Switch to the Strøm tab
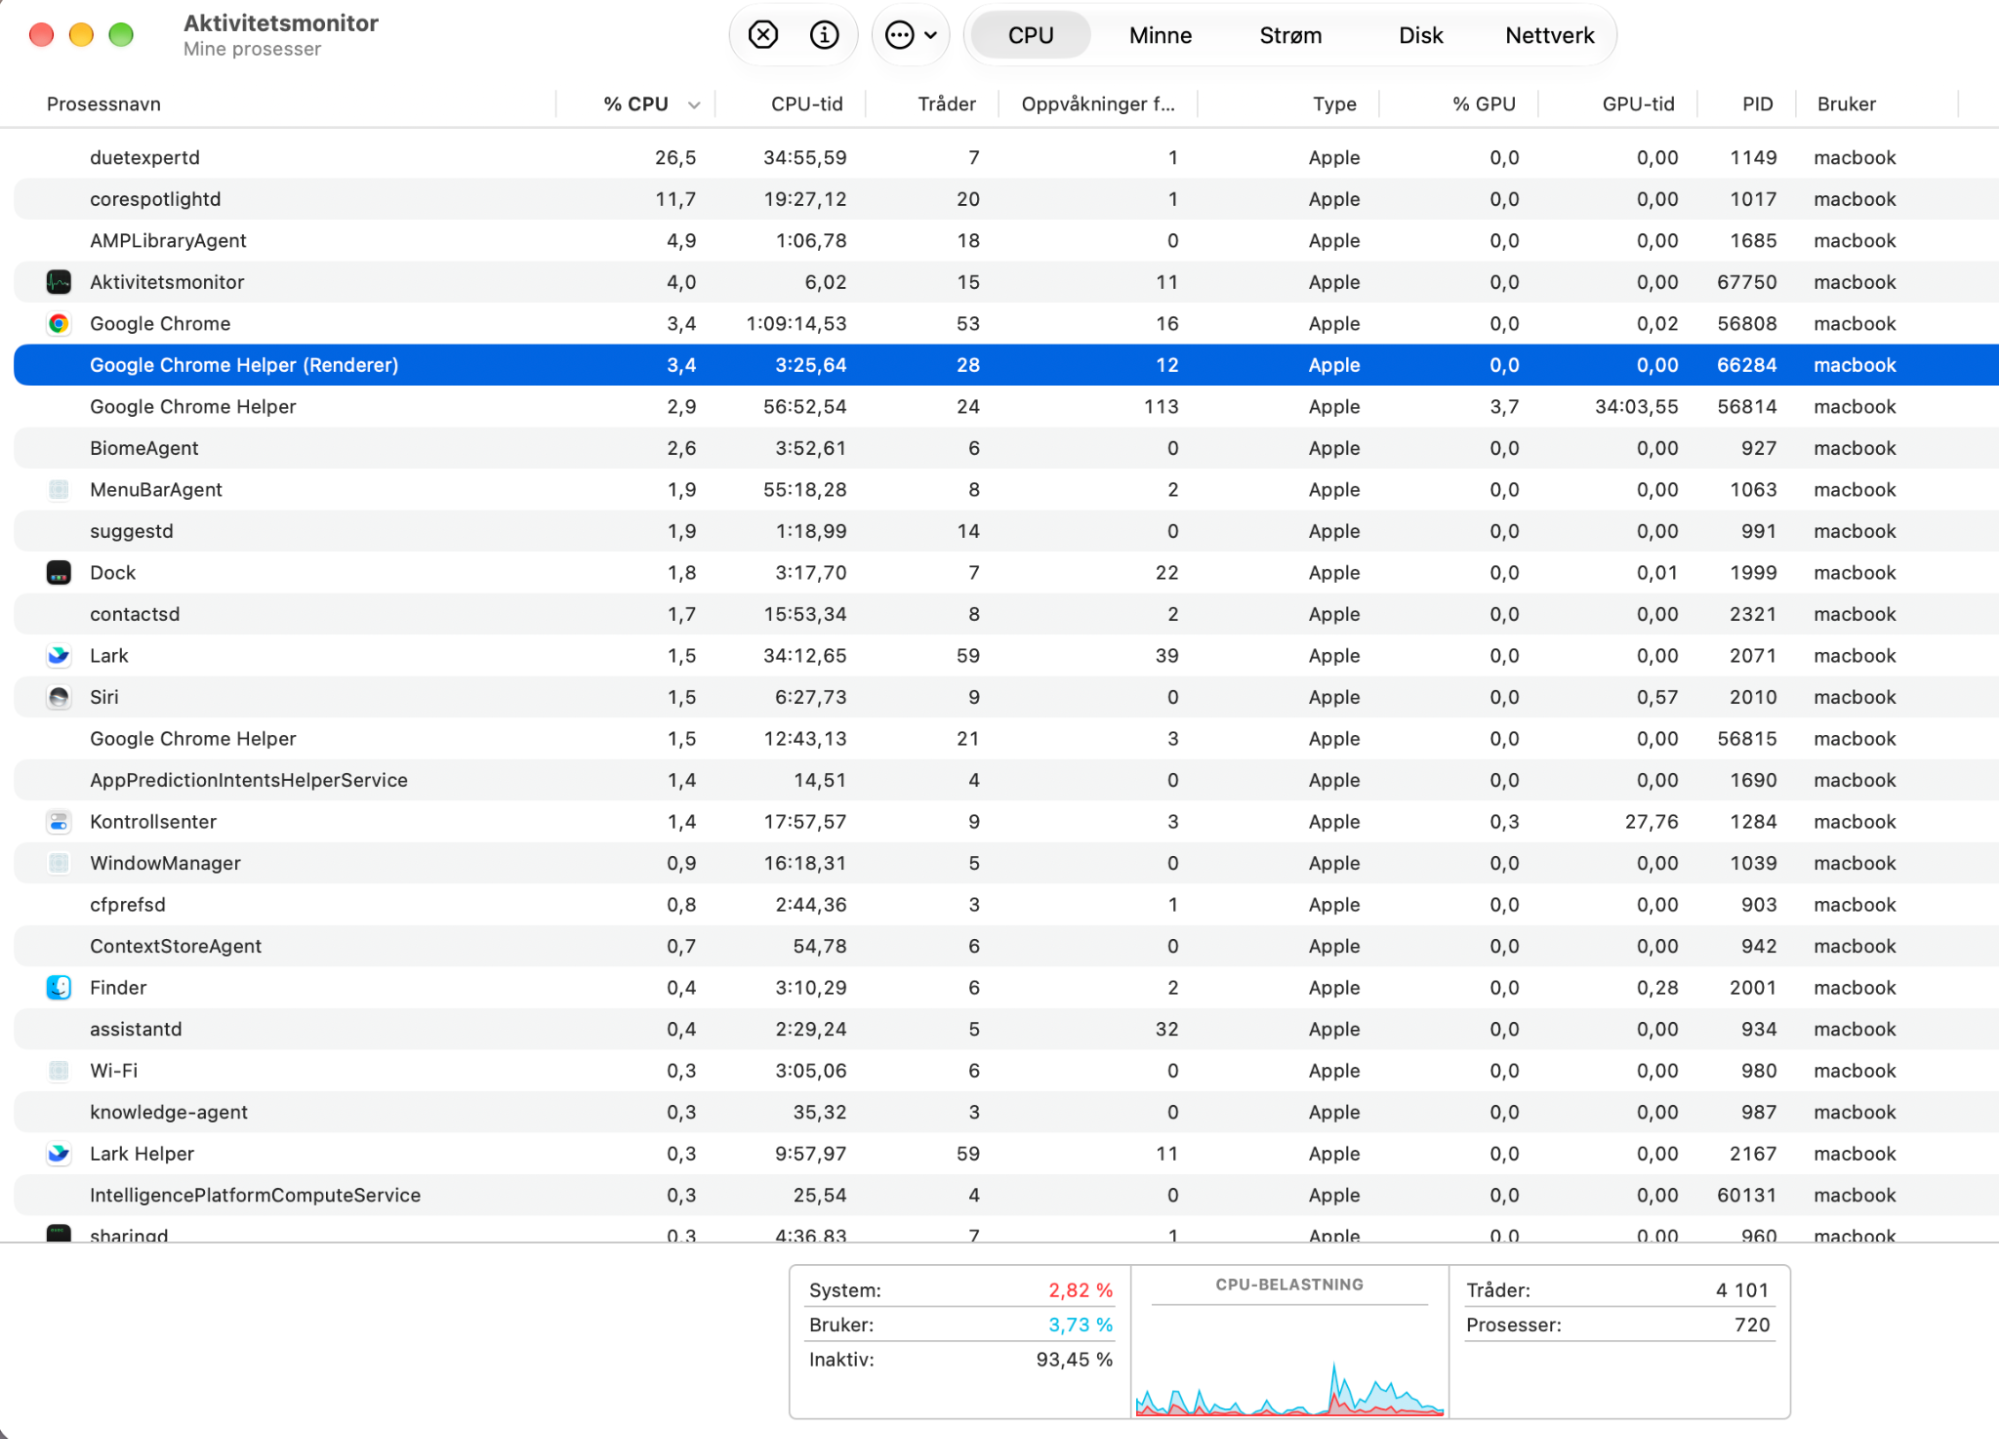This screenshot has height=1439, width=1999. pyautogui.click(x=1290, y=35)
